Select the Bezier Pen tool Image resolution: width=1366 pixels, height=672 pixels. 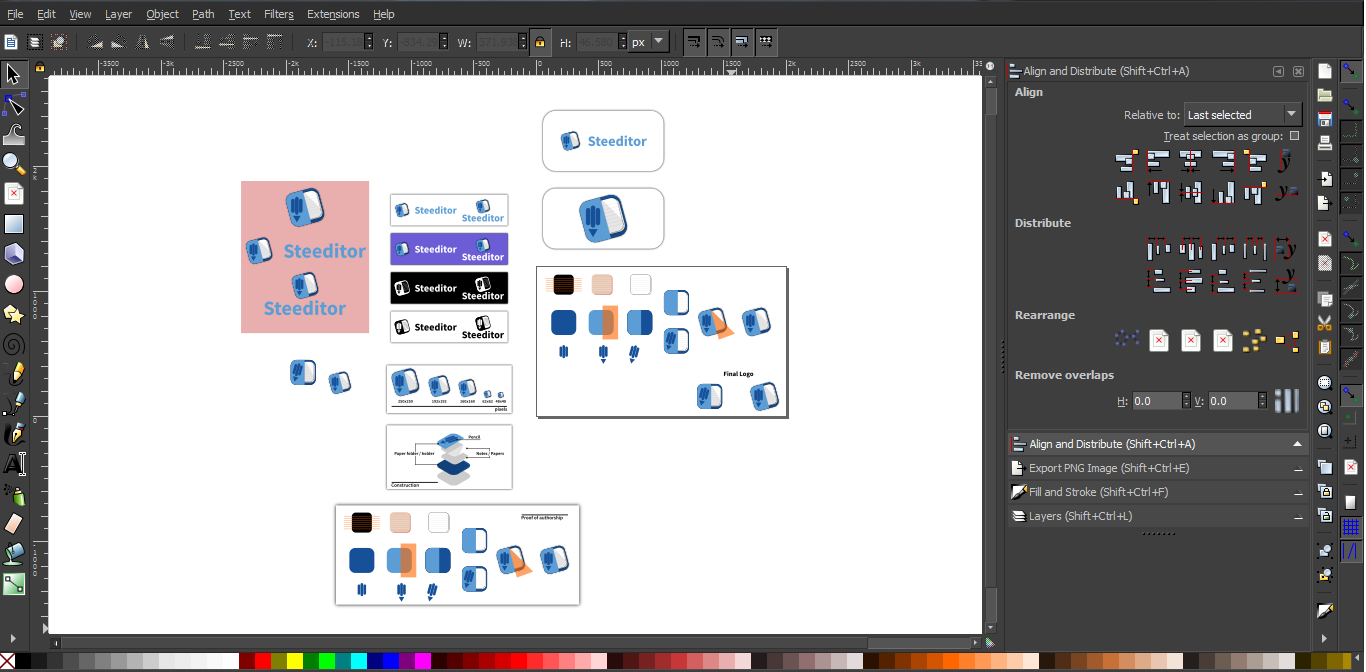[x=14, y=404]
